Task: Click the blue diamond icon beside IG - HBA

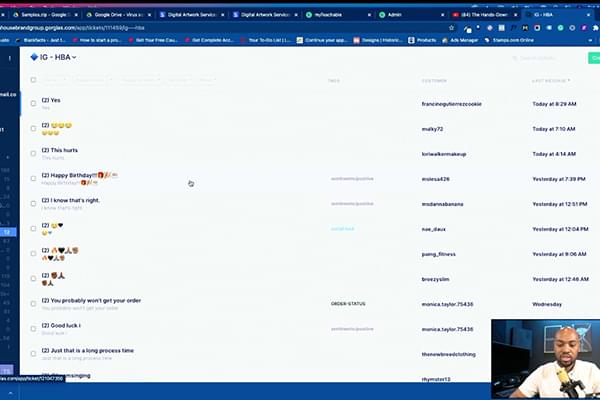Action: pos(34,57)
